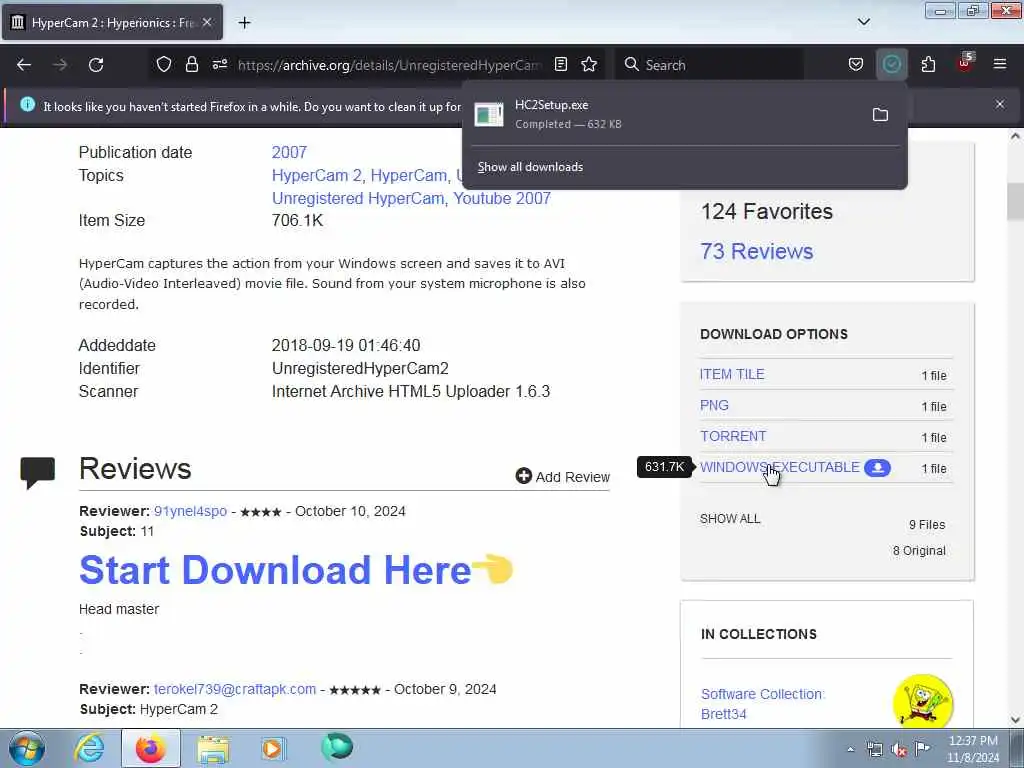
Task: Go back using the browser back arrow
Action: (x=24, y=65)
